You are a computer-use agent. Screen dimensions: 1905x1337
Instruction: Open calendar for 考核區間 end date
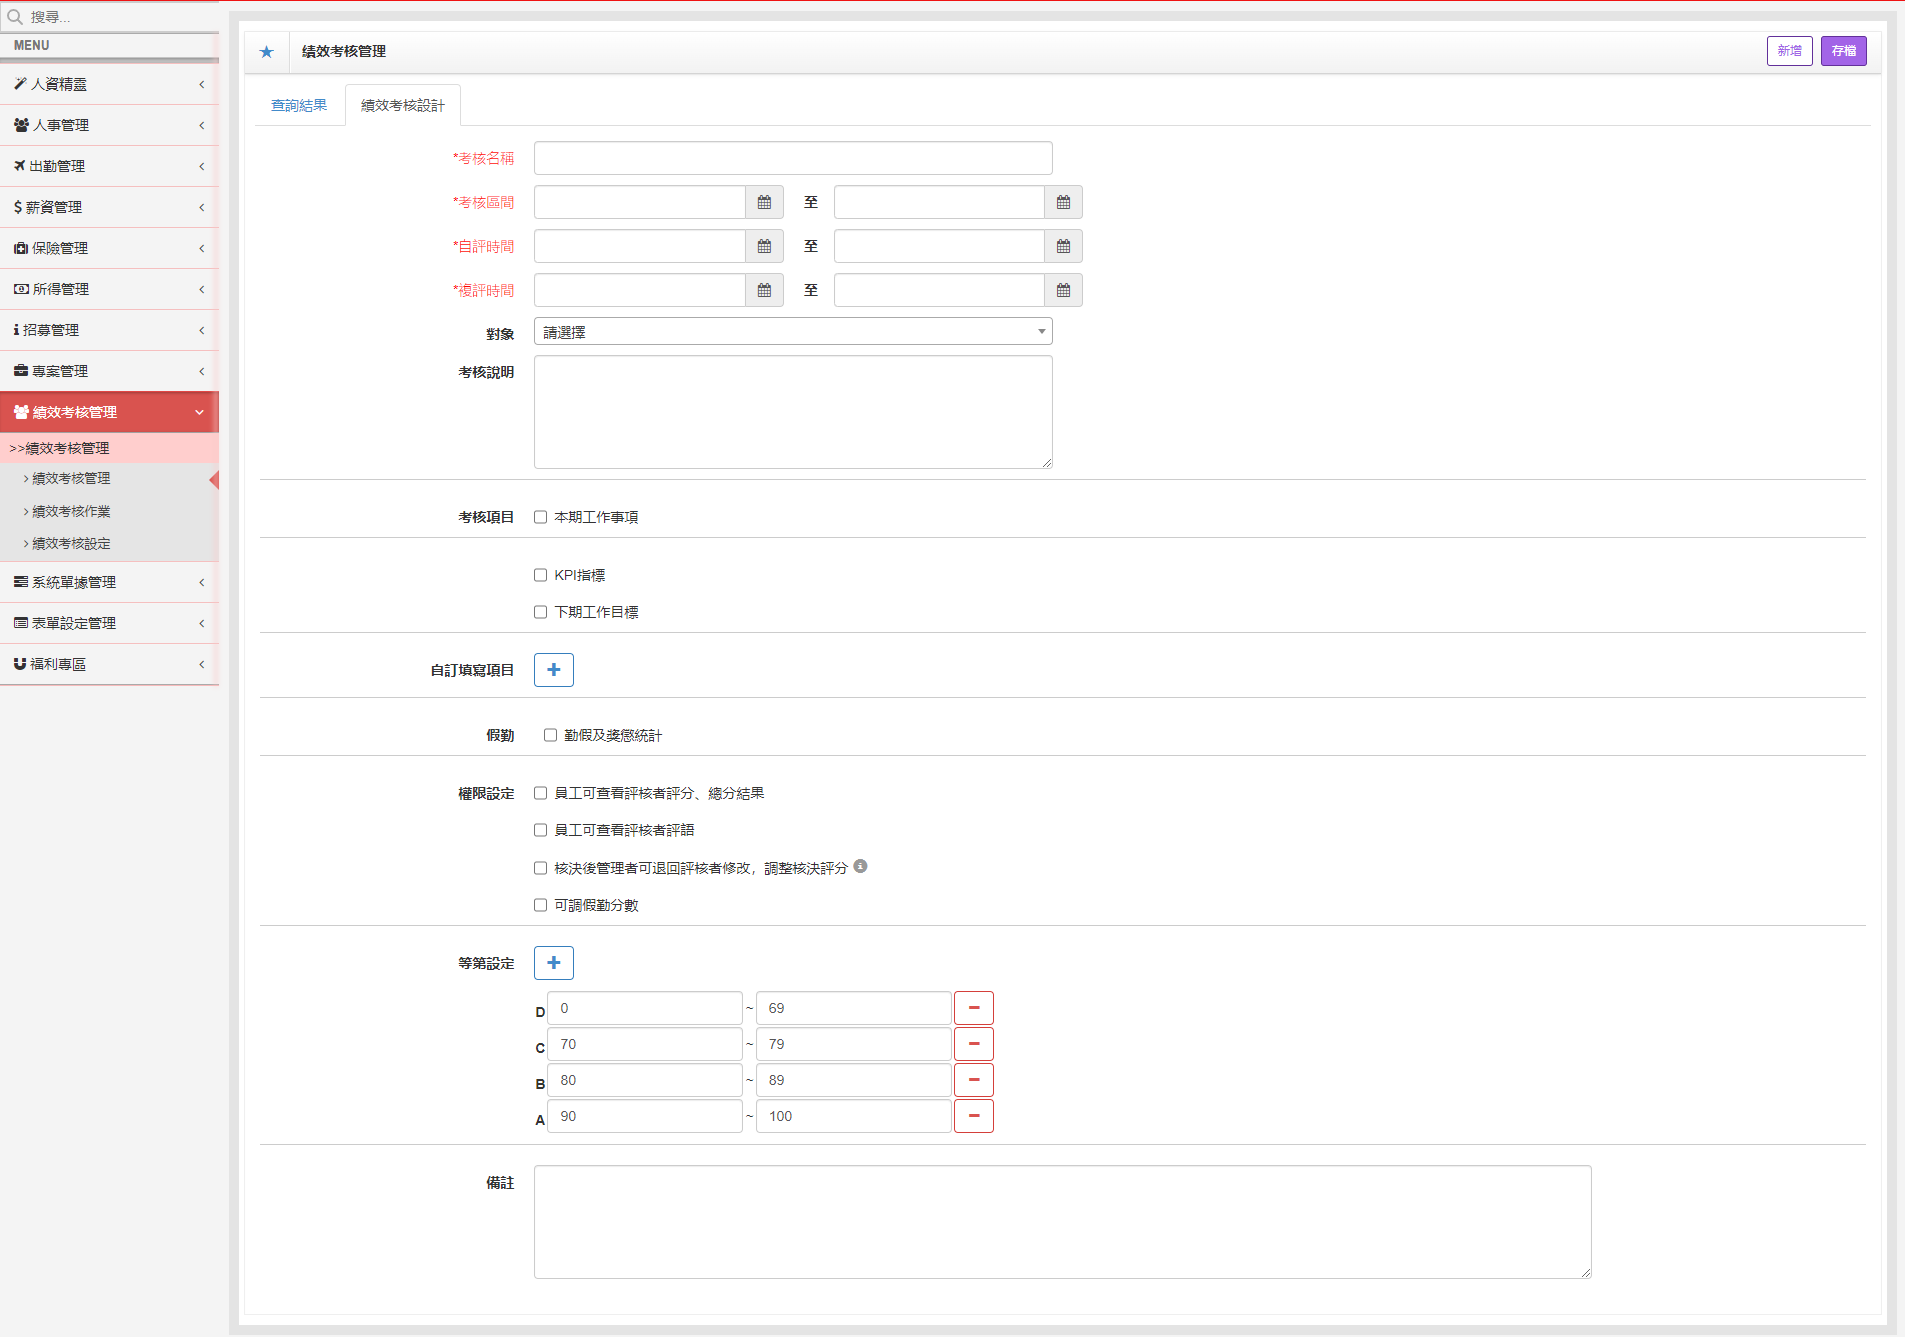pos(1063,202)
